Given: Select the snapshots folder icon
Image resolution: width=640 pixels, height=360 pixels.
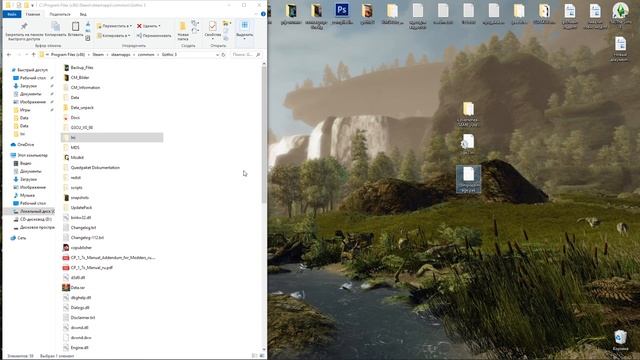Looking at the screenshot, I should 66,198.
